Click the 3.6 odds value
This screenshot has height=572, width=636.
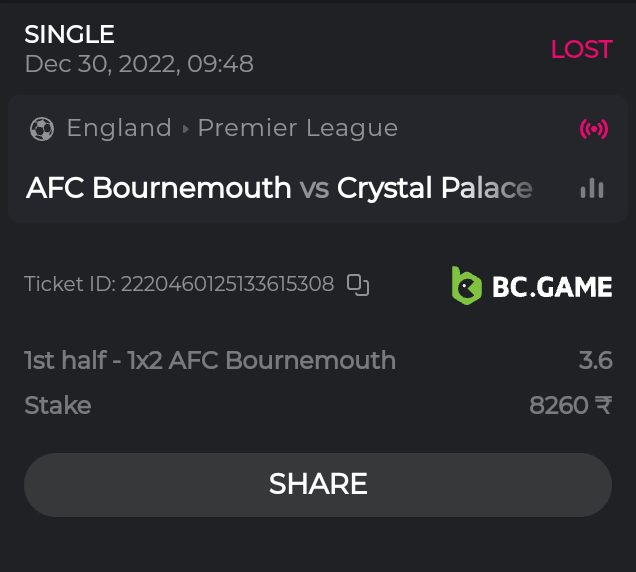595,360
